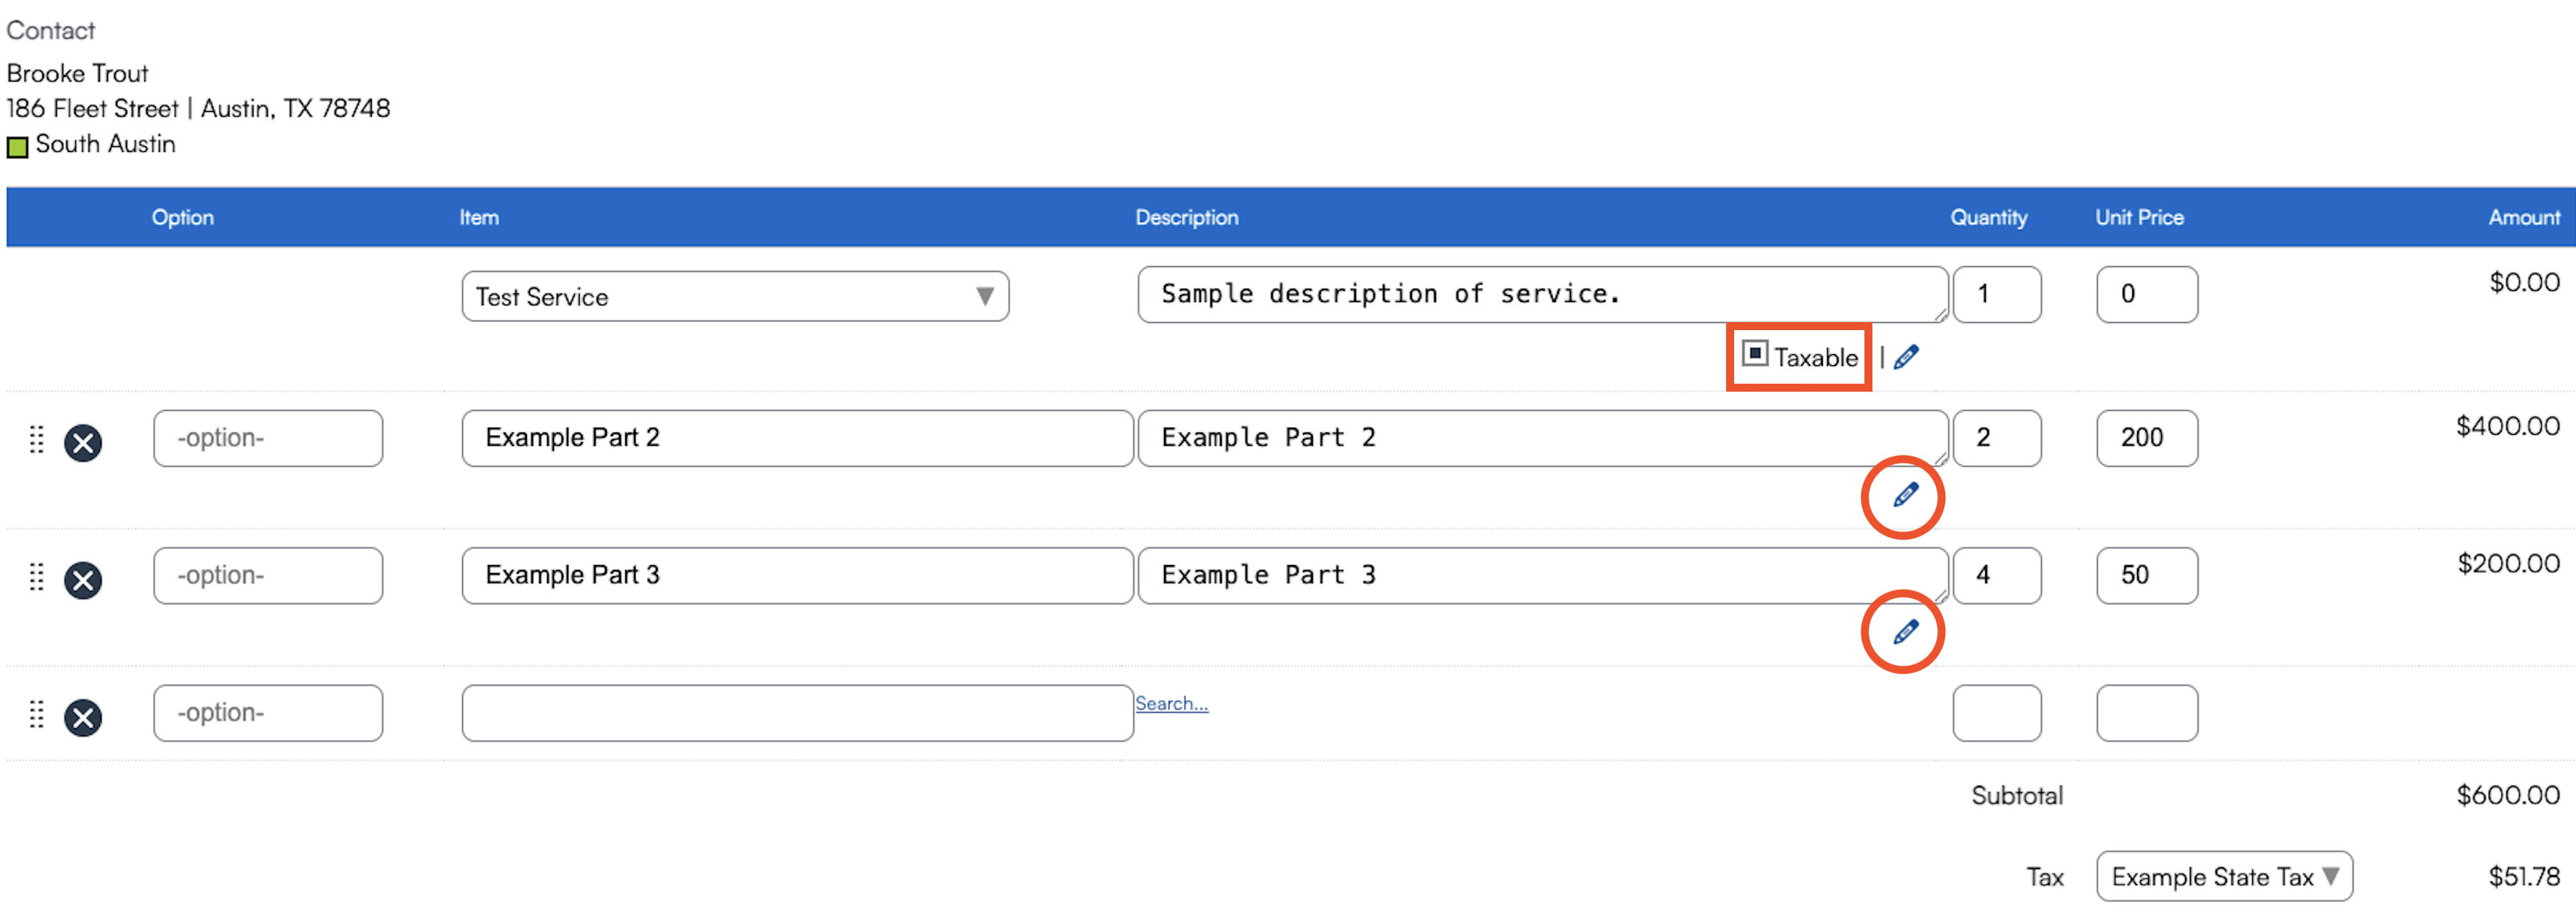Click drag handle of Example Part 3 row

[x=37, y=577]
